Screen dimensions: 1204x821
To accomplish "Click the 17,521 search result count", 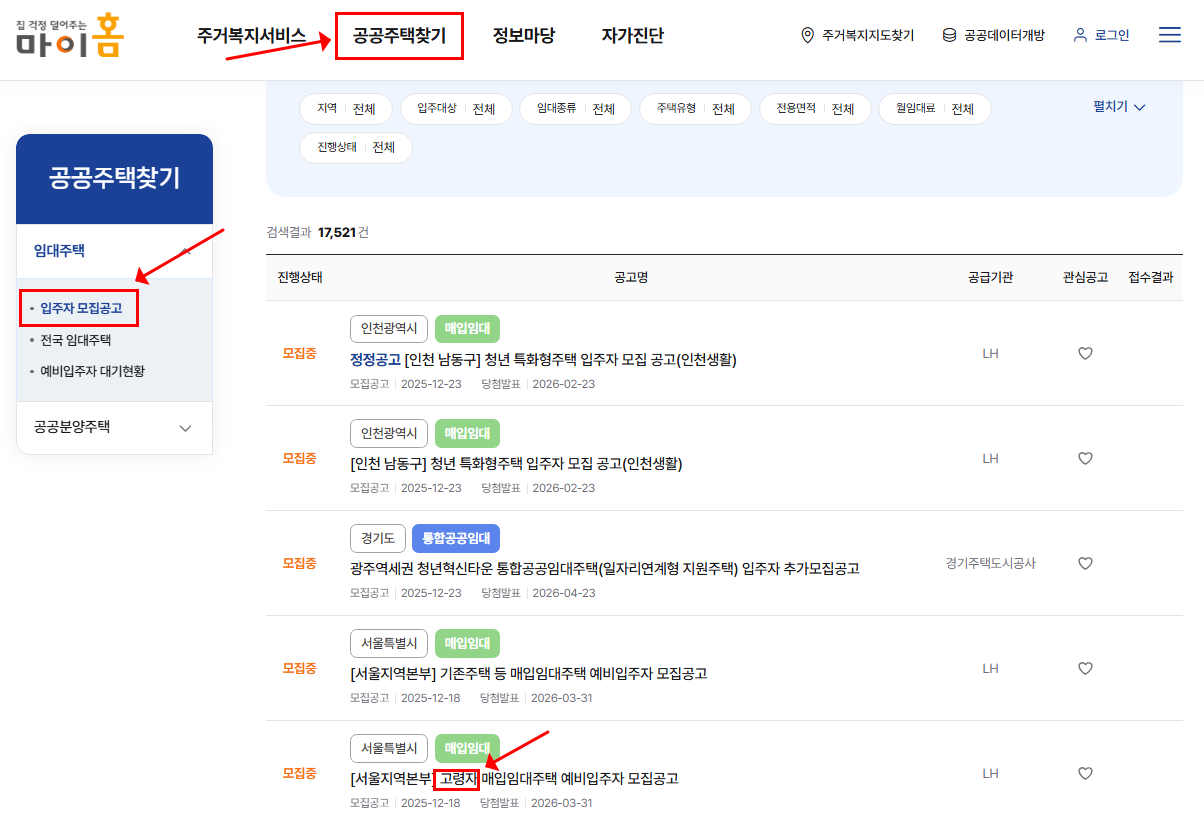I will [336, 232].
